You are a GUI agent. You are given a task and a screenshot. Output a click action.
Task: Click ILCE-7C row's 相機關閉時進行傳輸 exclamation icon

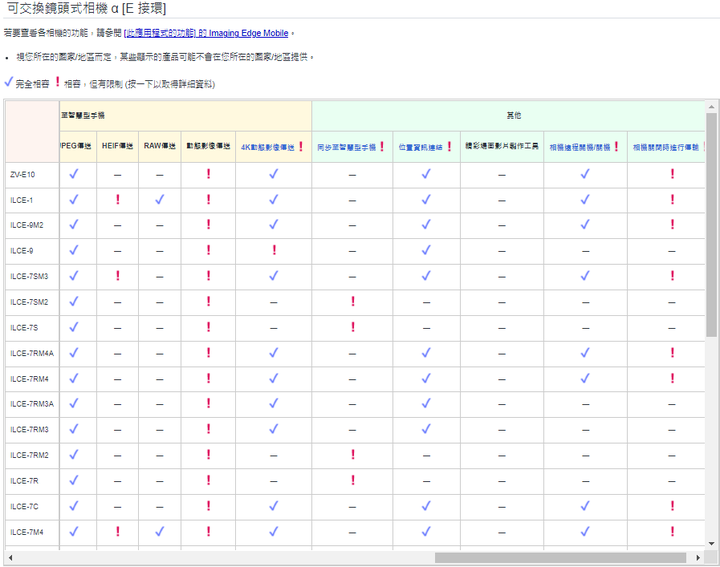tap(672, 506)
